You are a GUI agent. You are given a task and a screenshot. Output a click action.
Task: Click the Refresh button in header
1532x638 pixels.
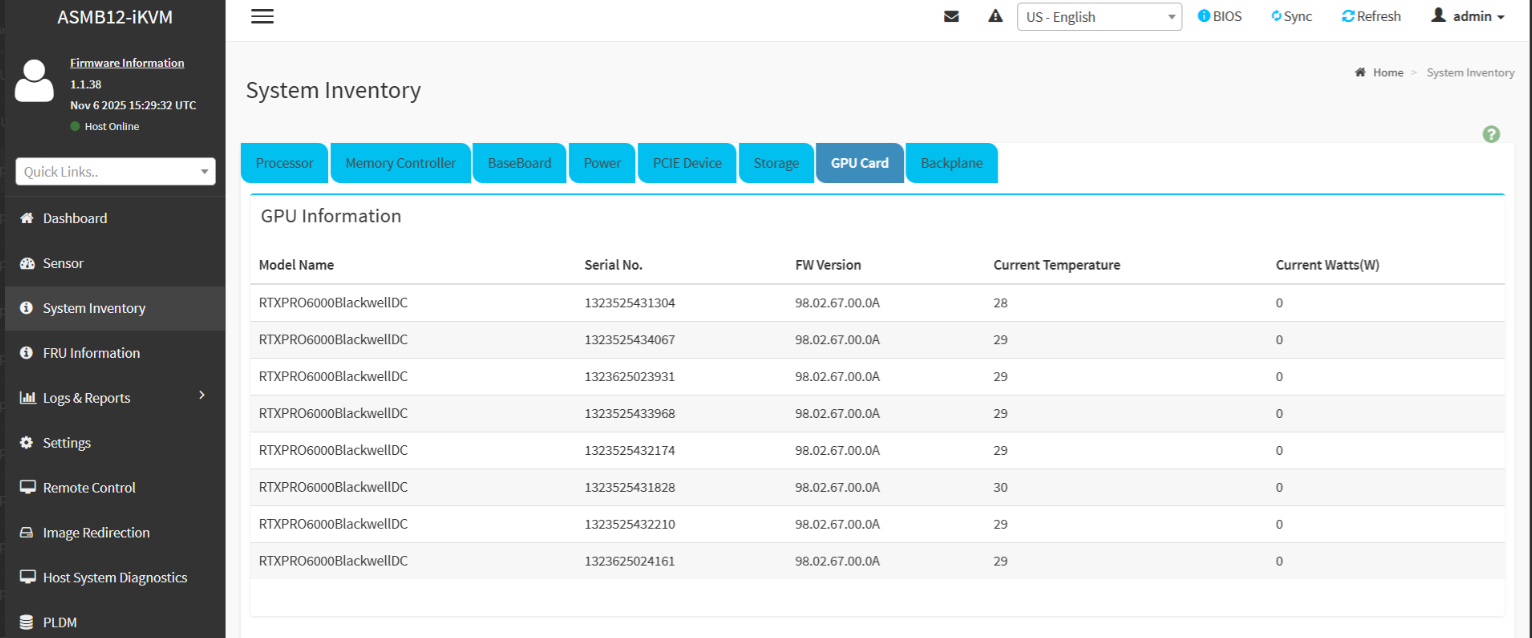1371,16
